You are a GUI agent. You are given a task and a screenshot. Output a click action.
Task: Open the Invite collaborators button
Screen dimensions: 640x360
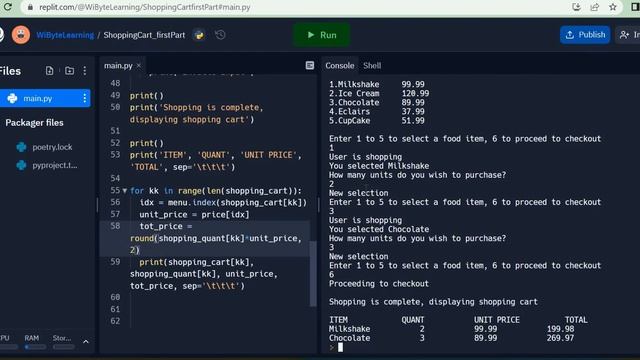[629, 35]
